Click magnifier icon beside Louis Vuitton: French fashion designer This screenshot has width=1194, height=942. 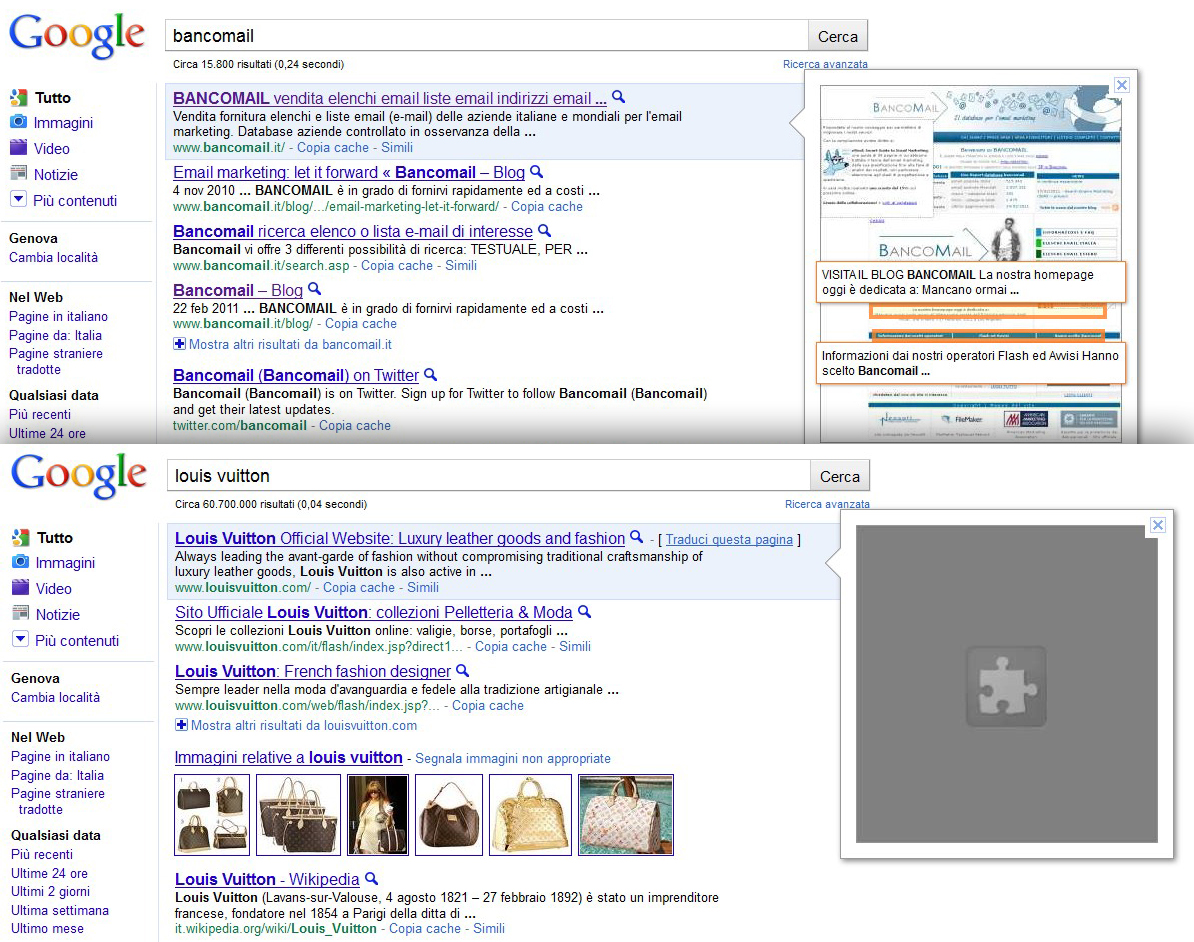pyautogui.click(x=462, y=671)
